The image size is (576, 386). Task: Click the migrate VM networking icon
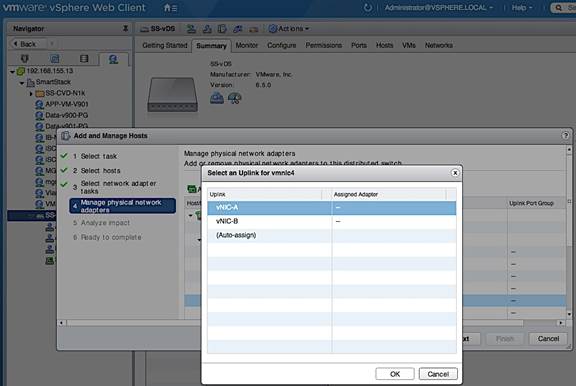click(x=238, y=29)
